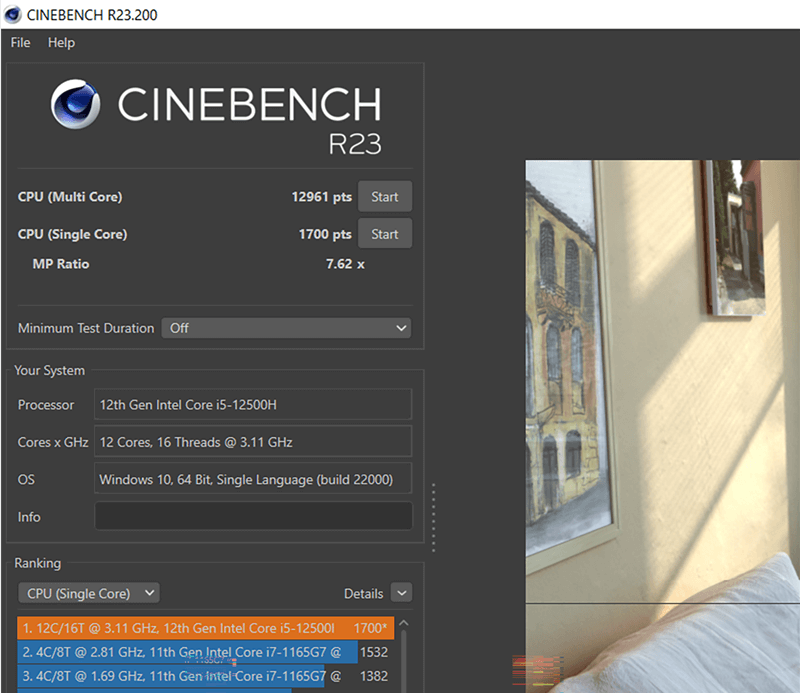Click the Ranking section heading
The height and width of the screenshot is (693, 800).
tap(37, 563)
